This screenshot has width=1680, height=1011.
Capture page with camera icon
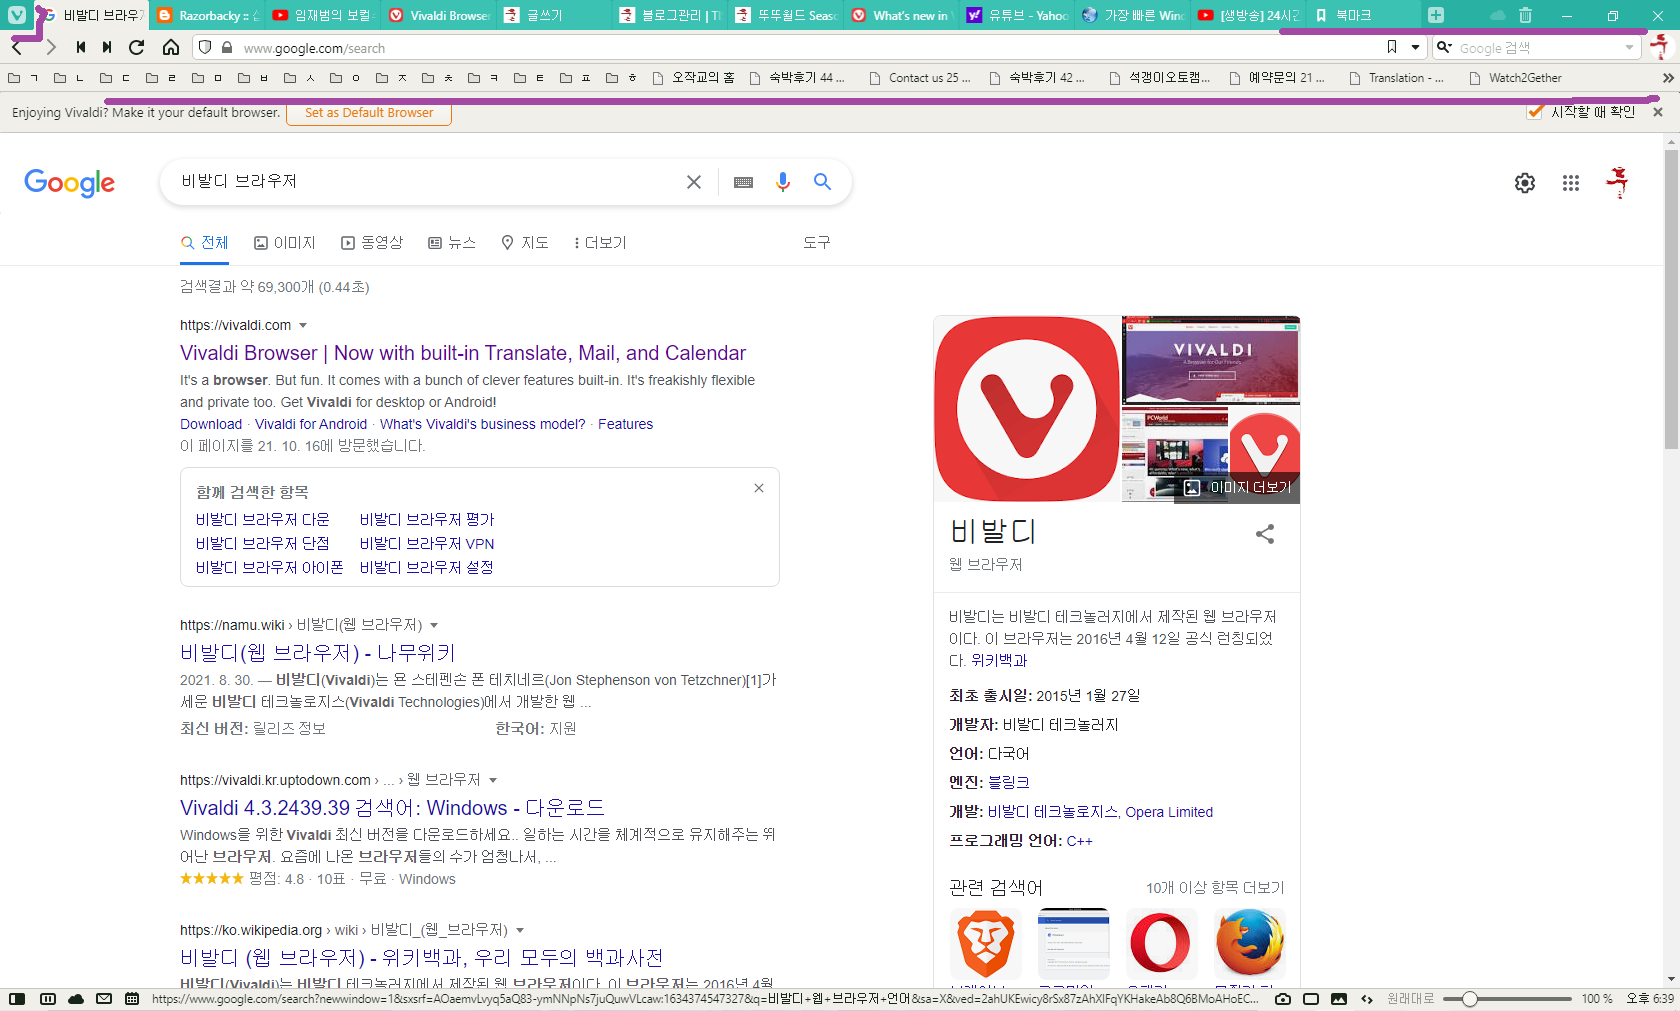[1283, 999]
